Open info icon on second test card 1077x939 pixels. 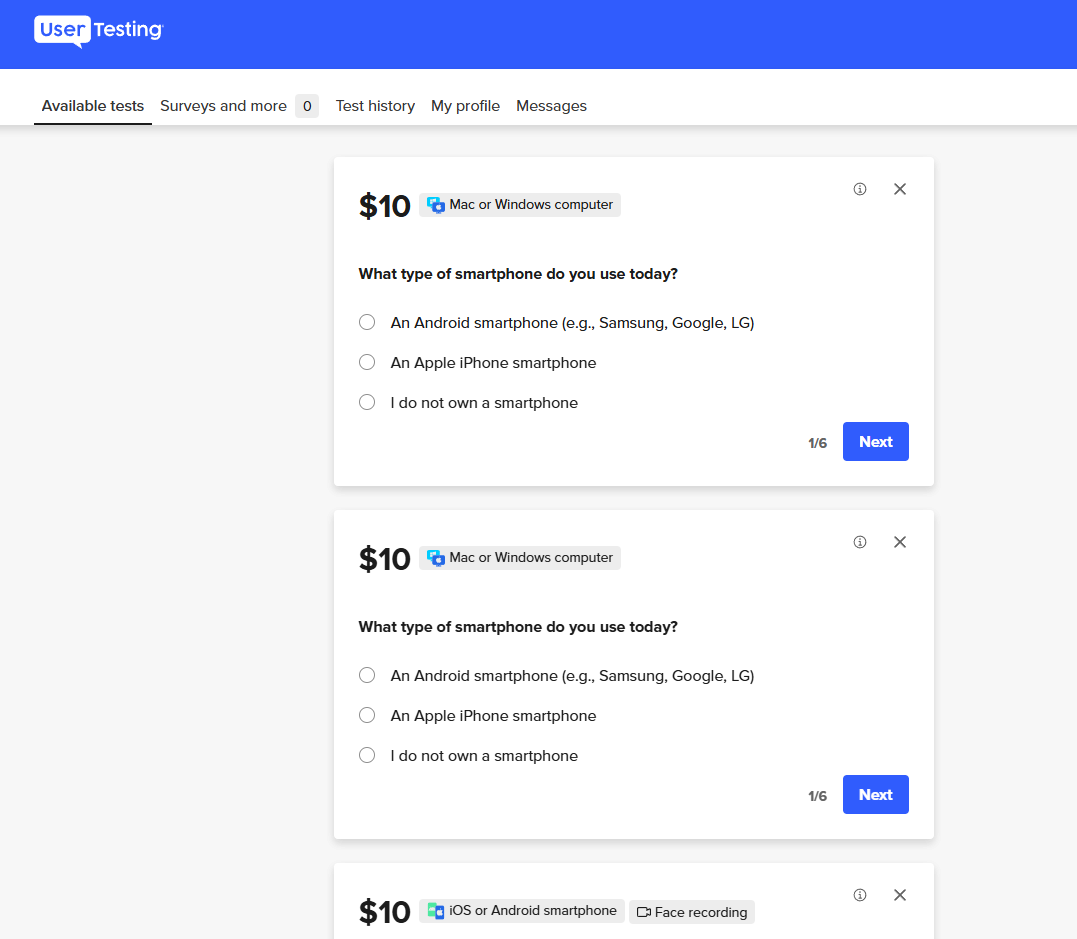[860, 542]
